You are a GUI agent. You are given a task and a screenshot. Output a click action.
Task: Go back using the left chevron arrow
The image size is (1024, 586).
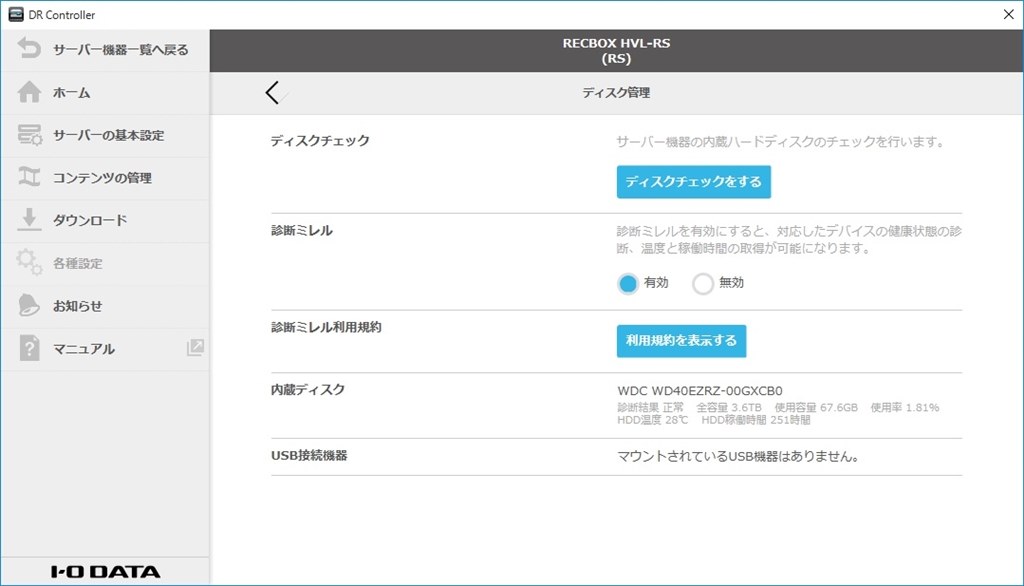(273, 93)
